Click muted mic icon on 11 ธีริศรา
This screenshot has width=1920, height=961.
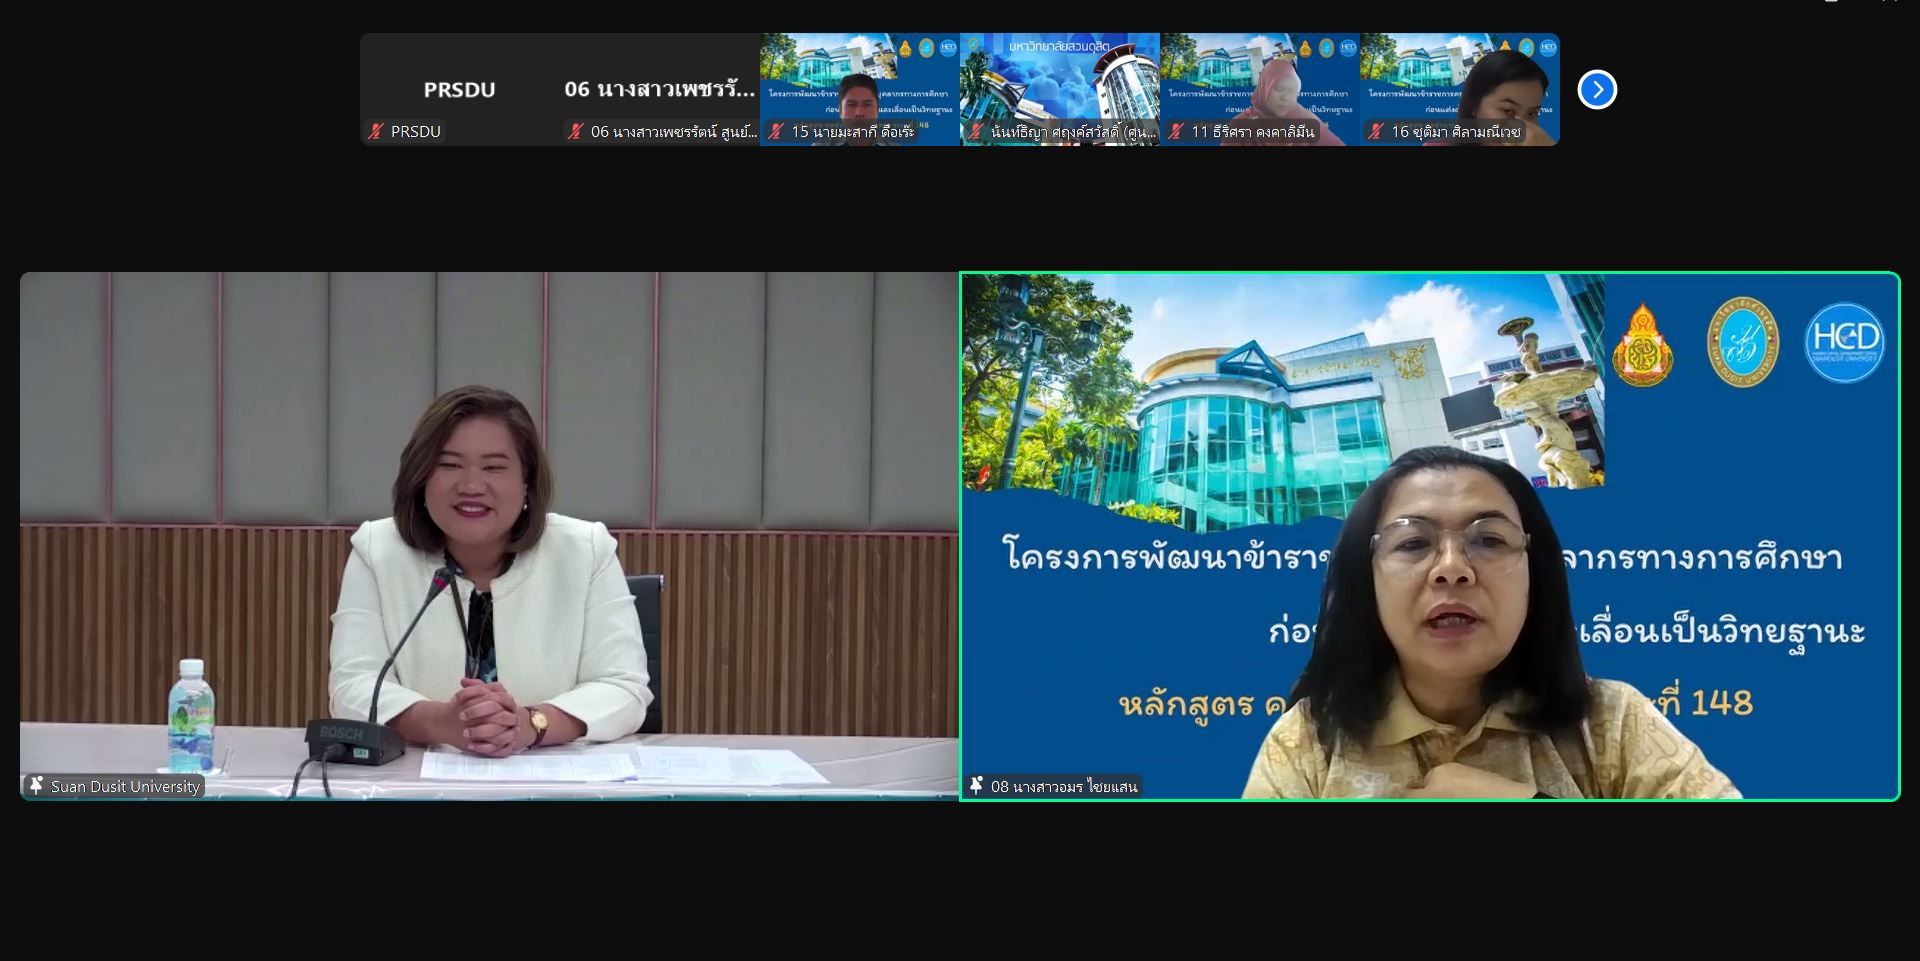pyautogui.click(x=1176, y=131)
